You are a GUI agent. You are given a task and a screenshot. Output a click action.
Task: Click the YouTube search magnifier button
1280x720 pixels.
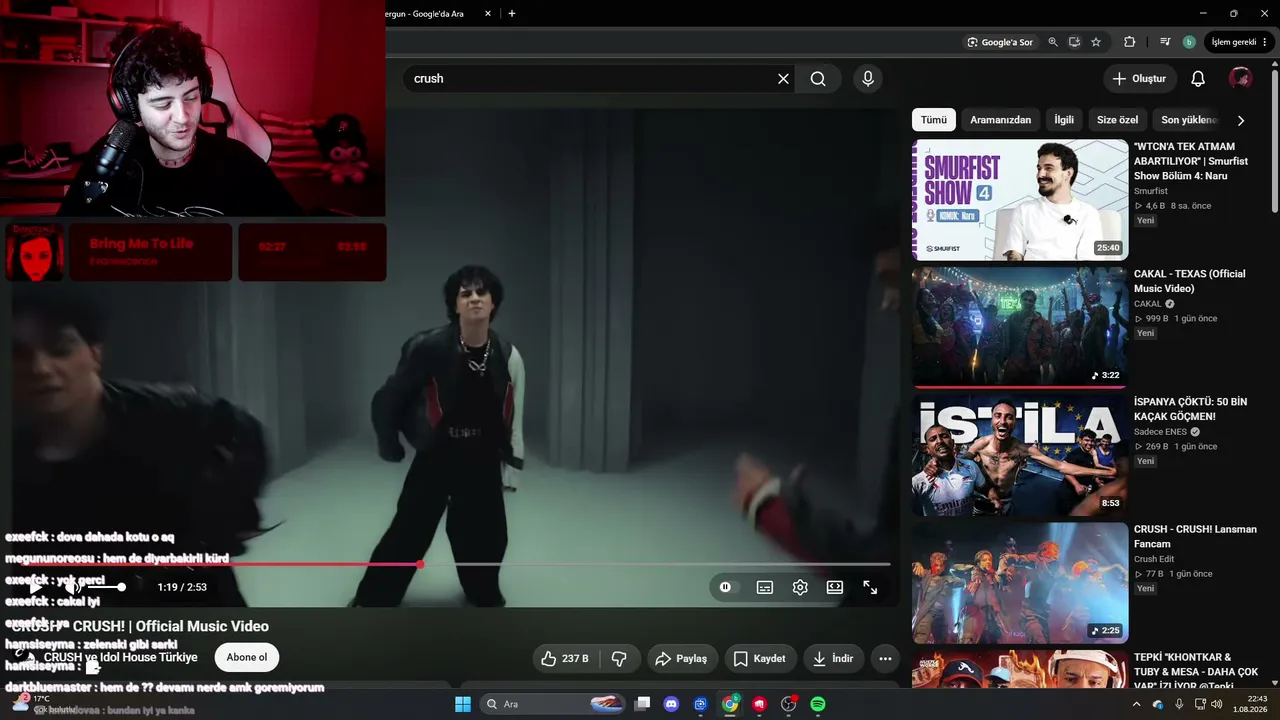coord(818,79)
